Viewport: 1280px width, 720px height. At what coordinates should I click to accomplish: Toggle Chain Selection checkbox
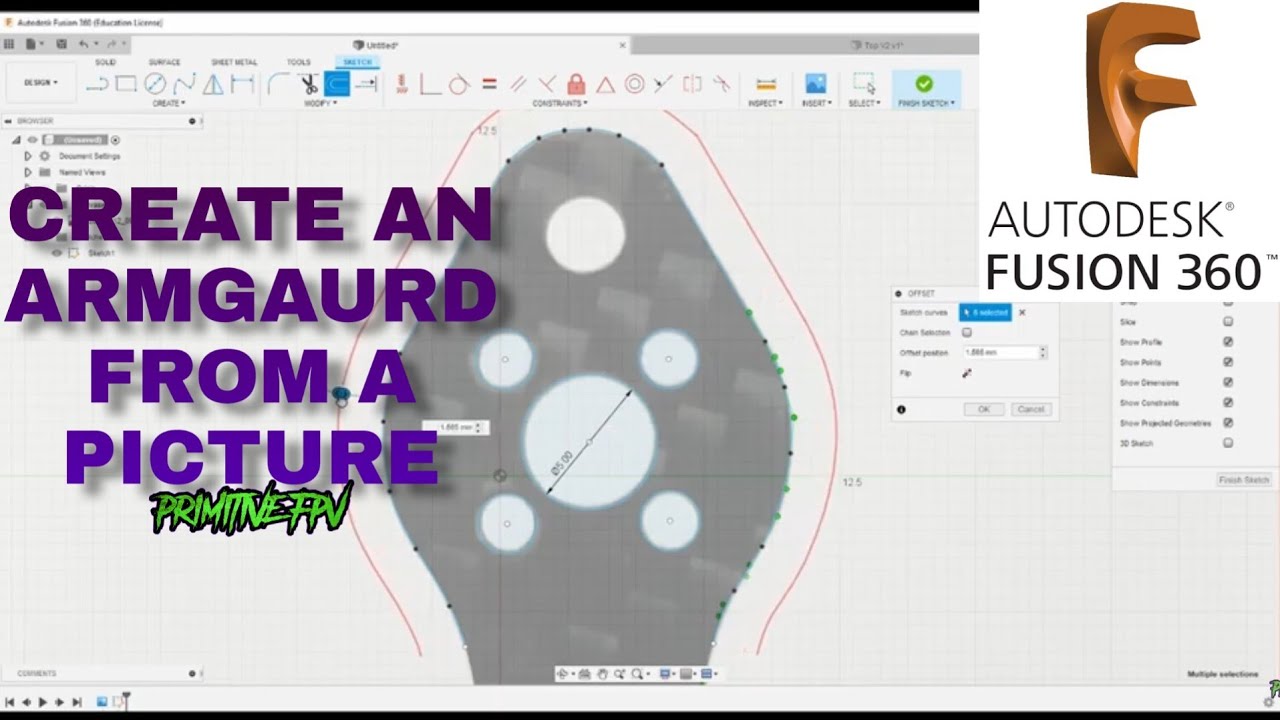(x=967, y=332)
